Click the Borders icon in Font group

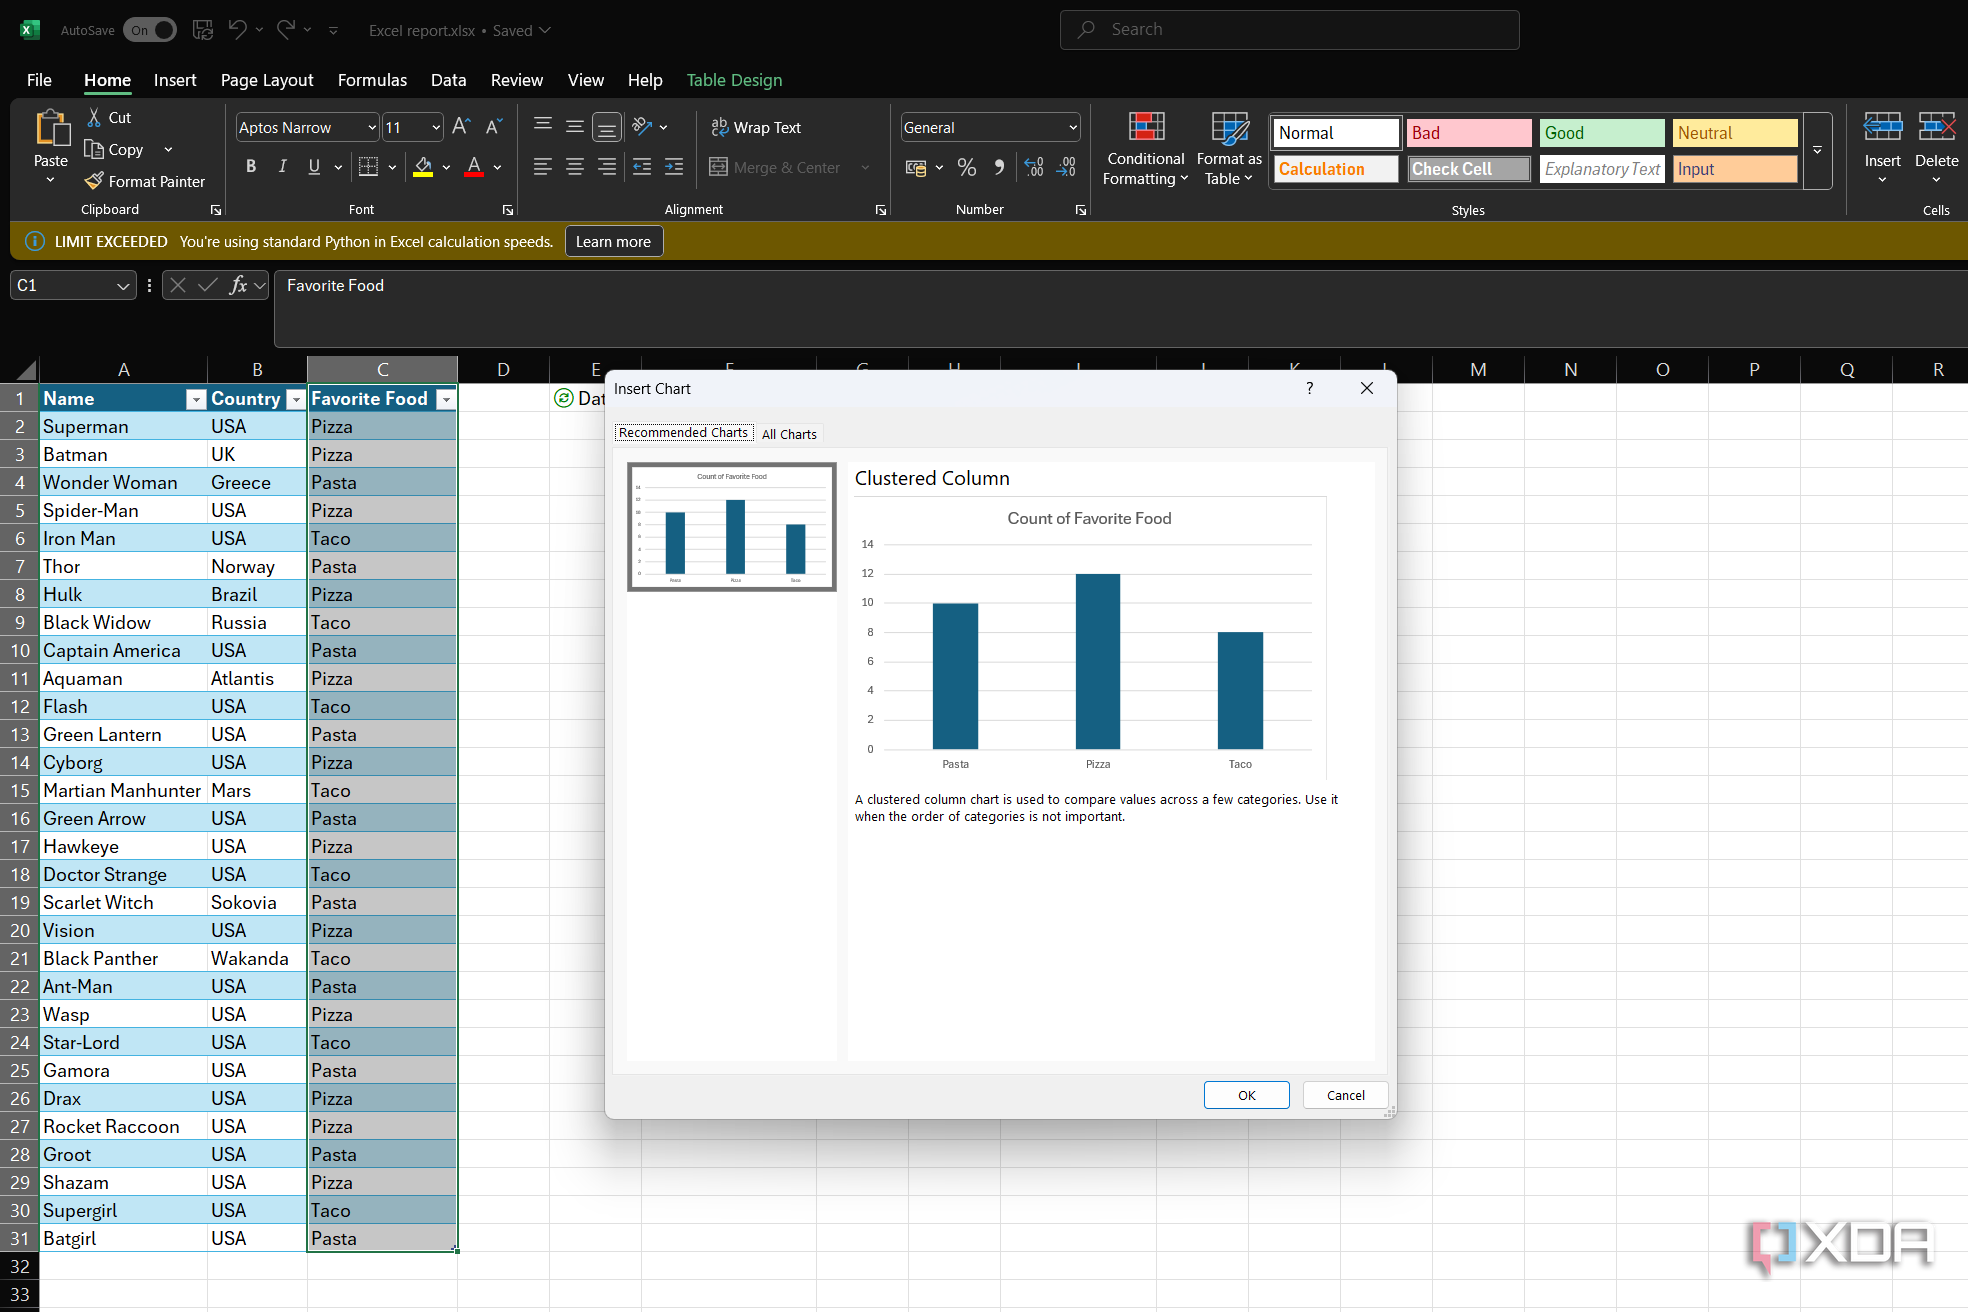tap(368, 167)
